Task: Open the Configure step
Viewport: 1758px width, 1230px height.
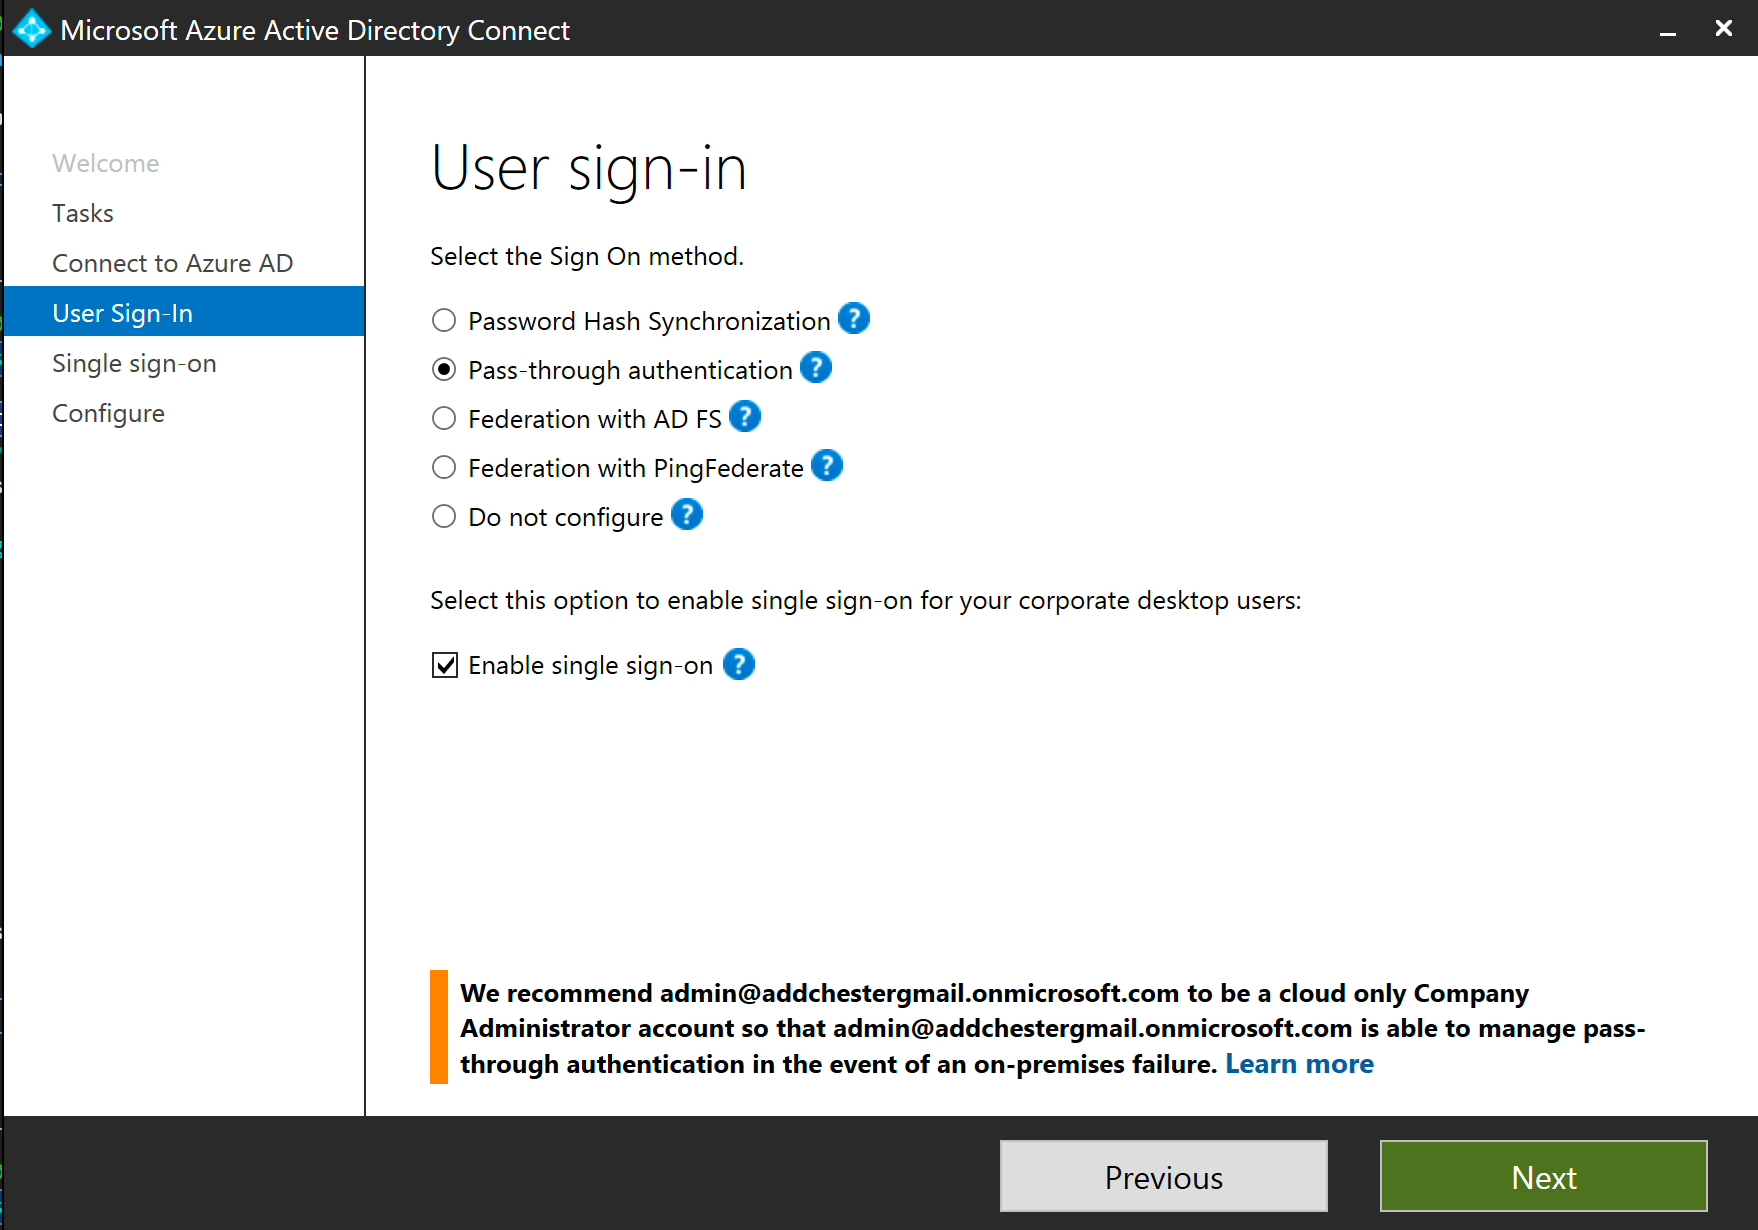Action: [x=108, y=413]
